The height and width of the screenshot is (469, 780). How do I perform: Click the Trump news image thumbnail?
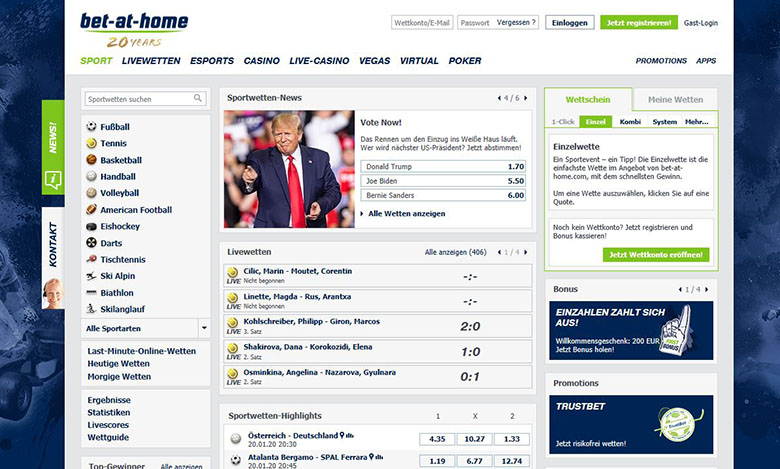point(289,169)
